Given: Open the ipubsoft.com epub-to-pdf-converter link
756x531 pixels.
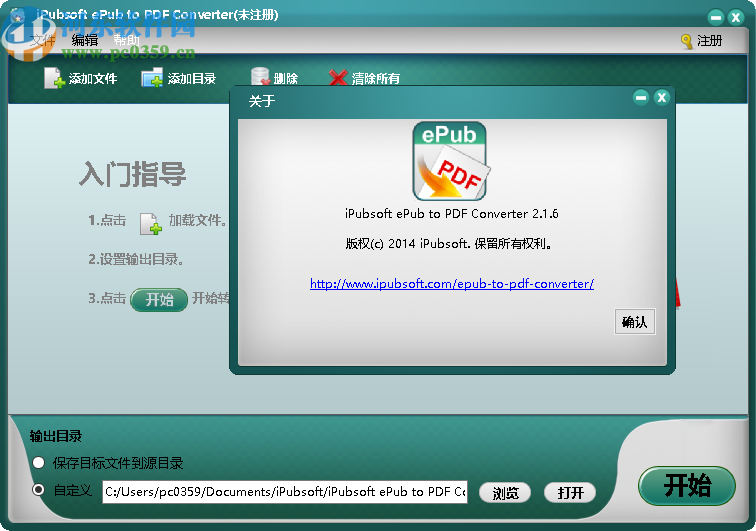Looking at the screenshot, I should [452, 284].
